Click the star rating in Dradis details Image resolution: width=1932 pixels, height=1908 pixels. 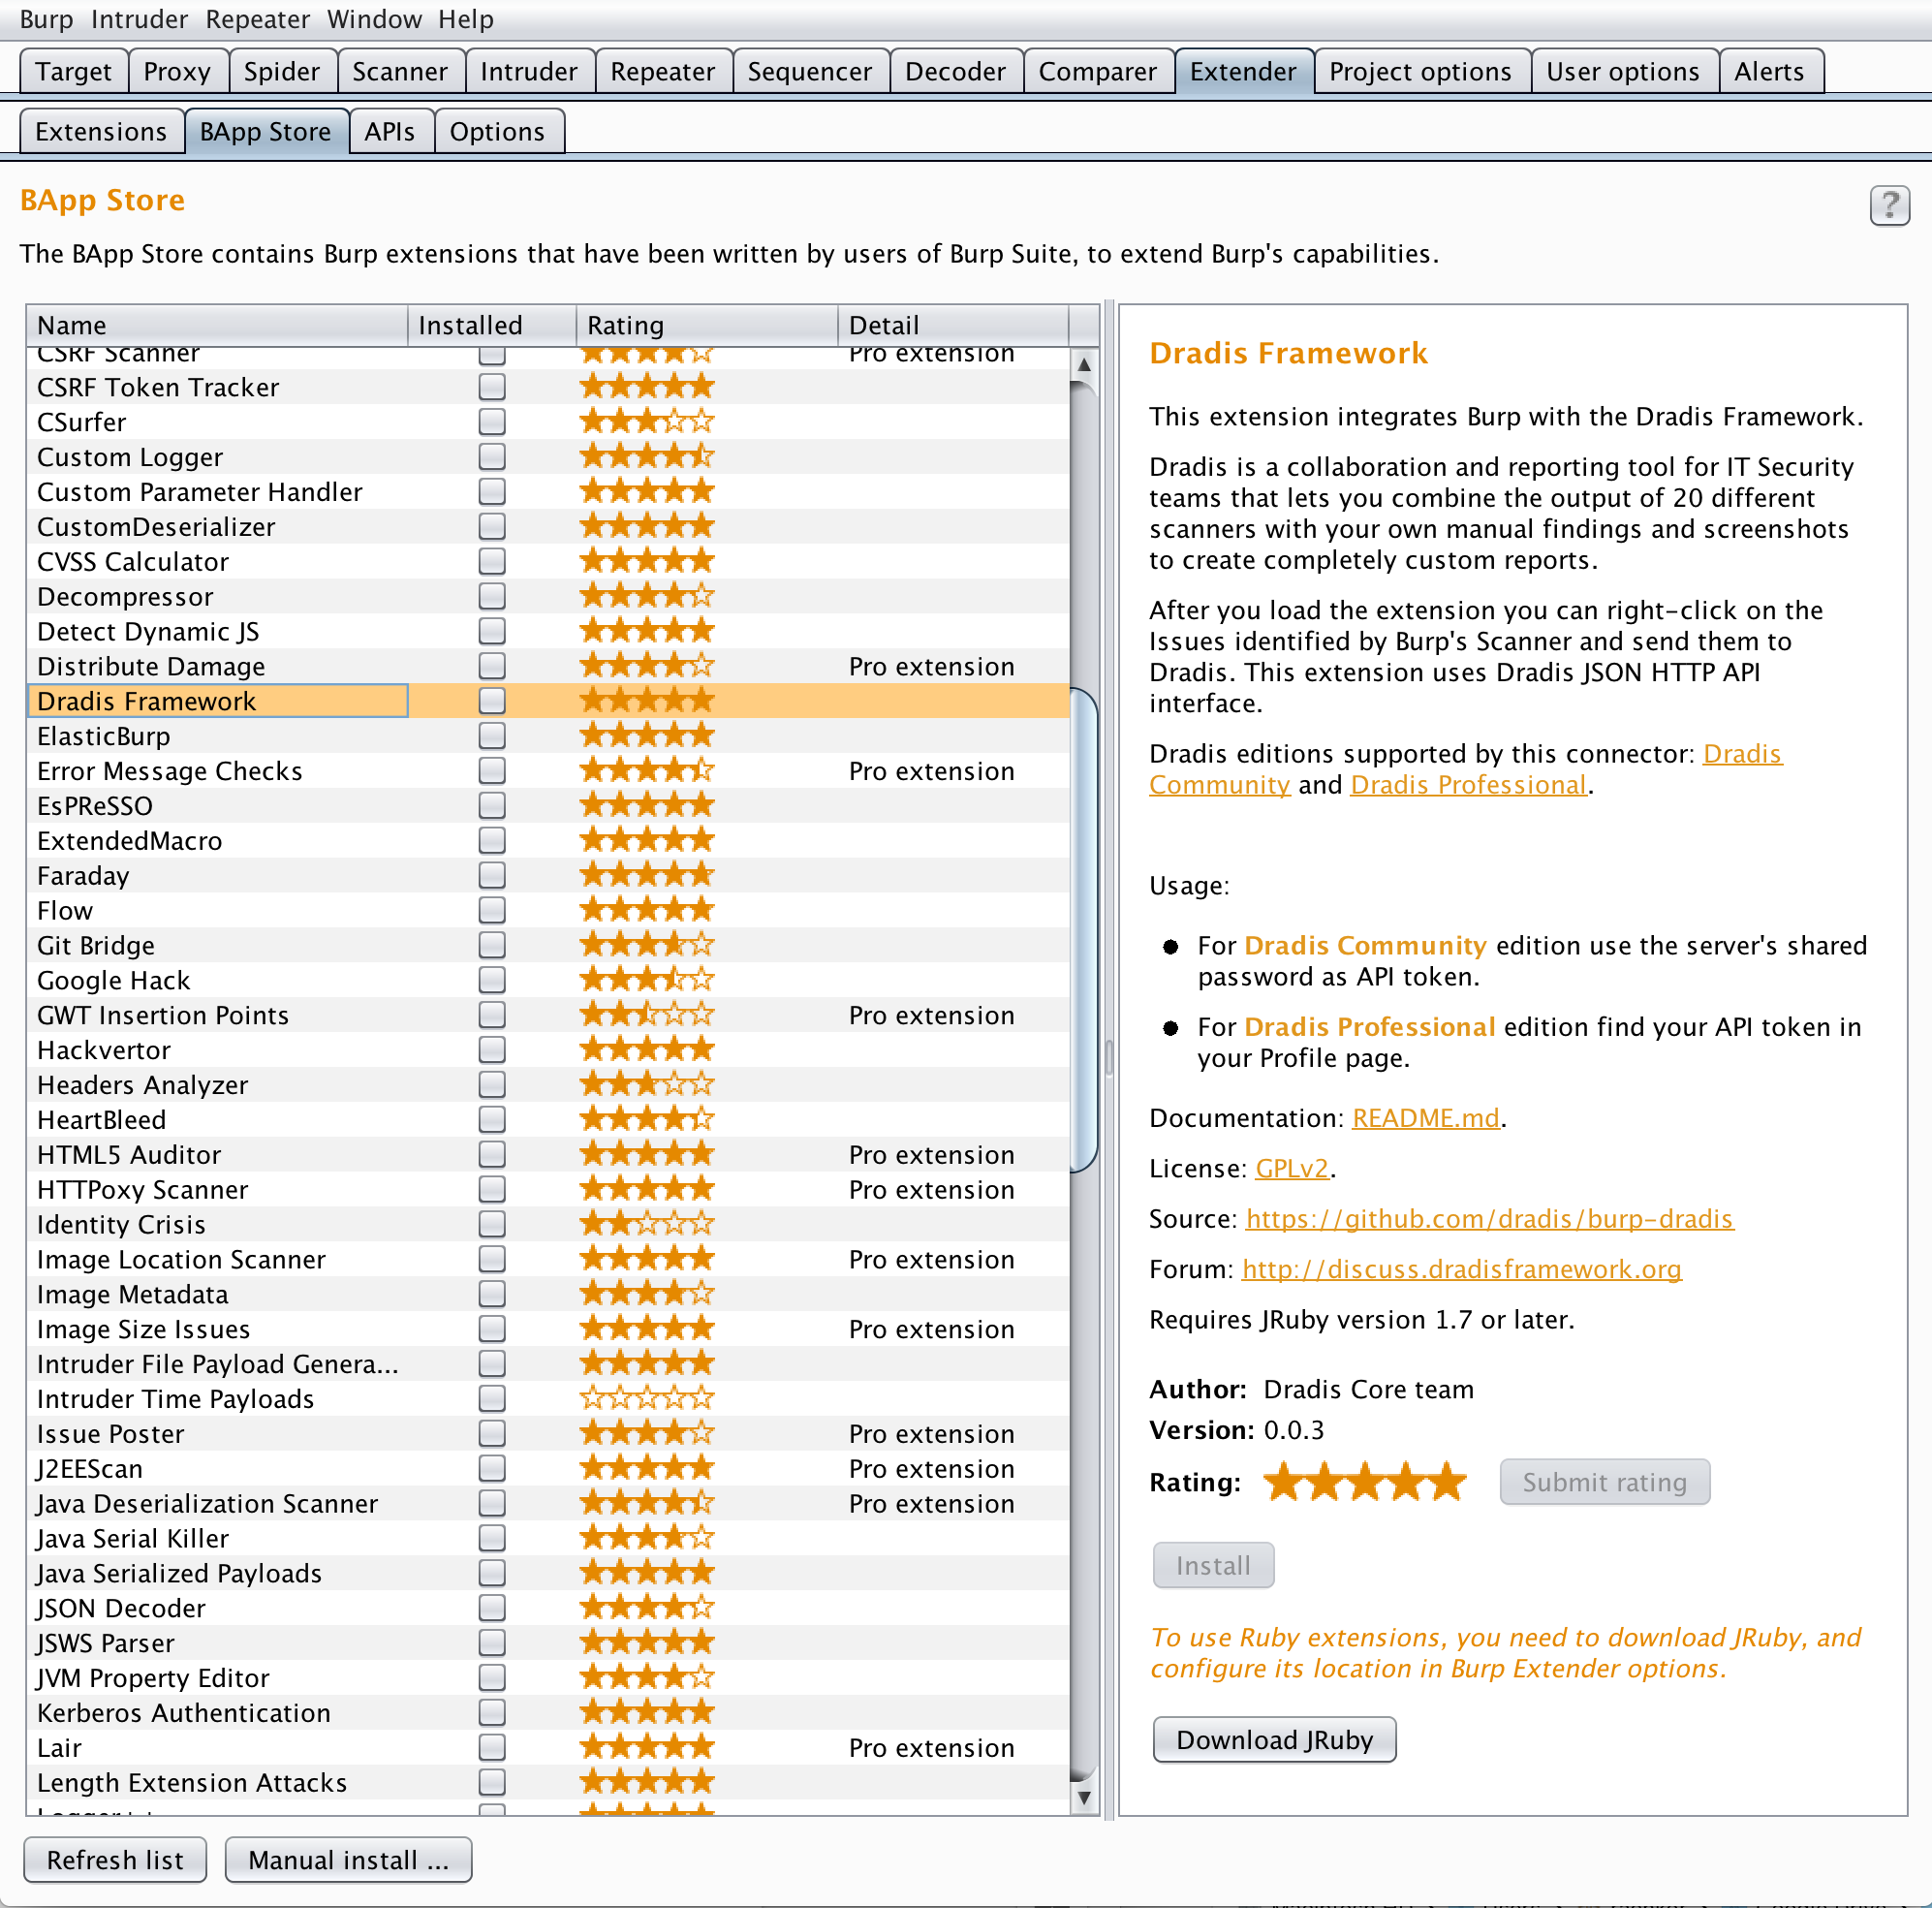coord(1364,1482)
